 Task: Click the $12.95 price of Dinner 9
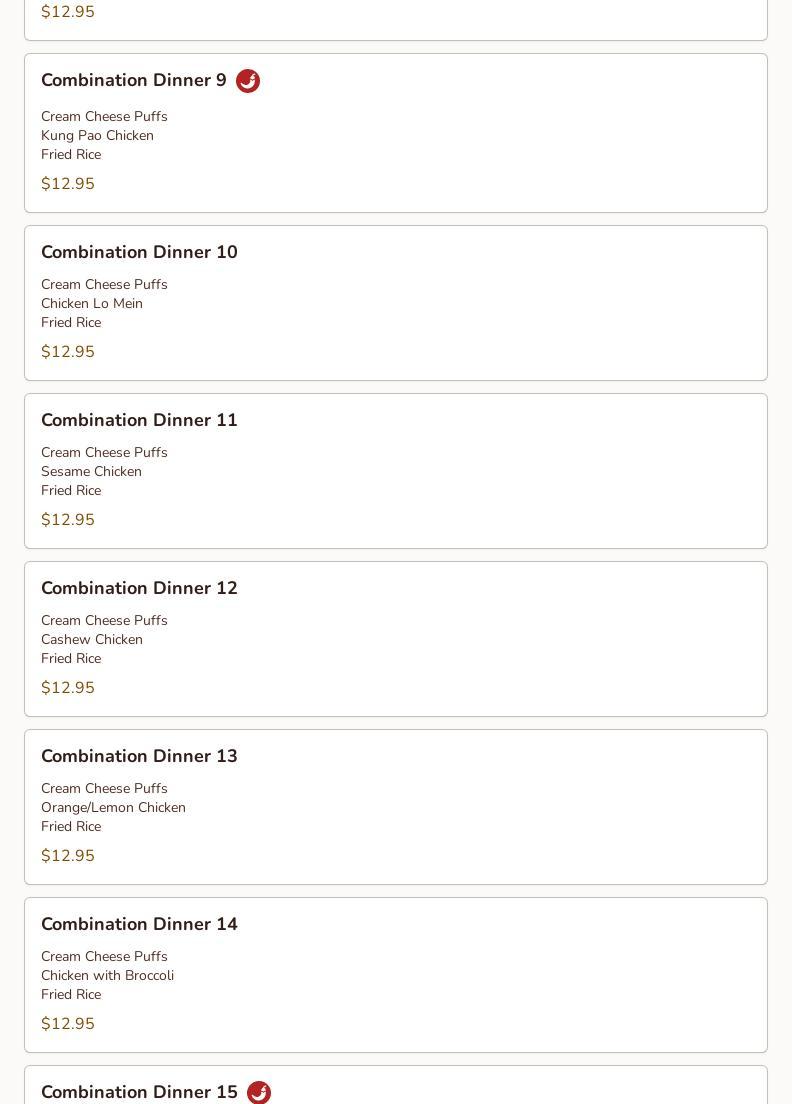click(x=68, y=184)
